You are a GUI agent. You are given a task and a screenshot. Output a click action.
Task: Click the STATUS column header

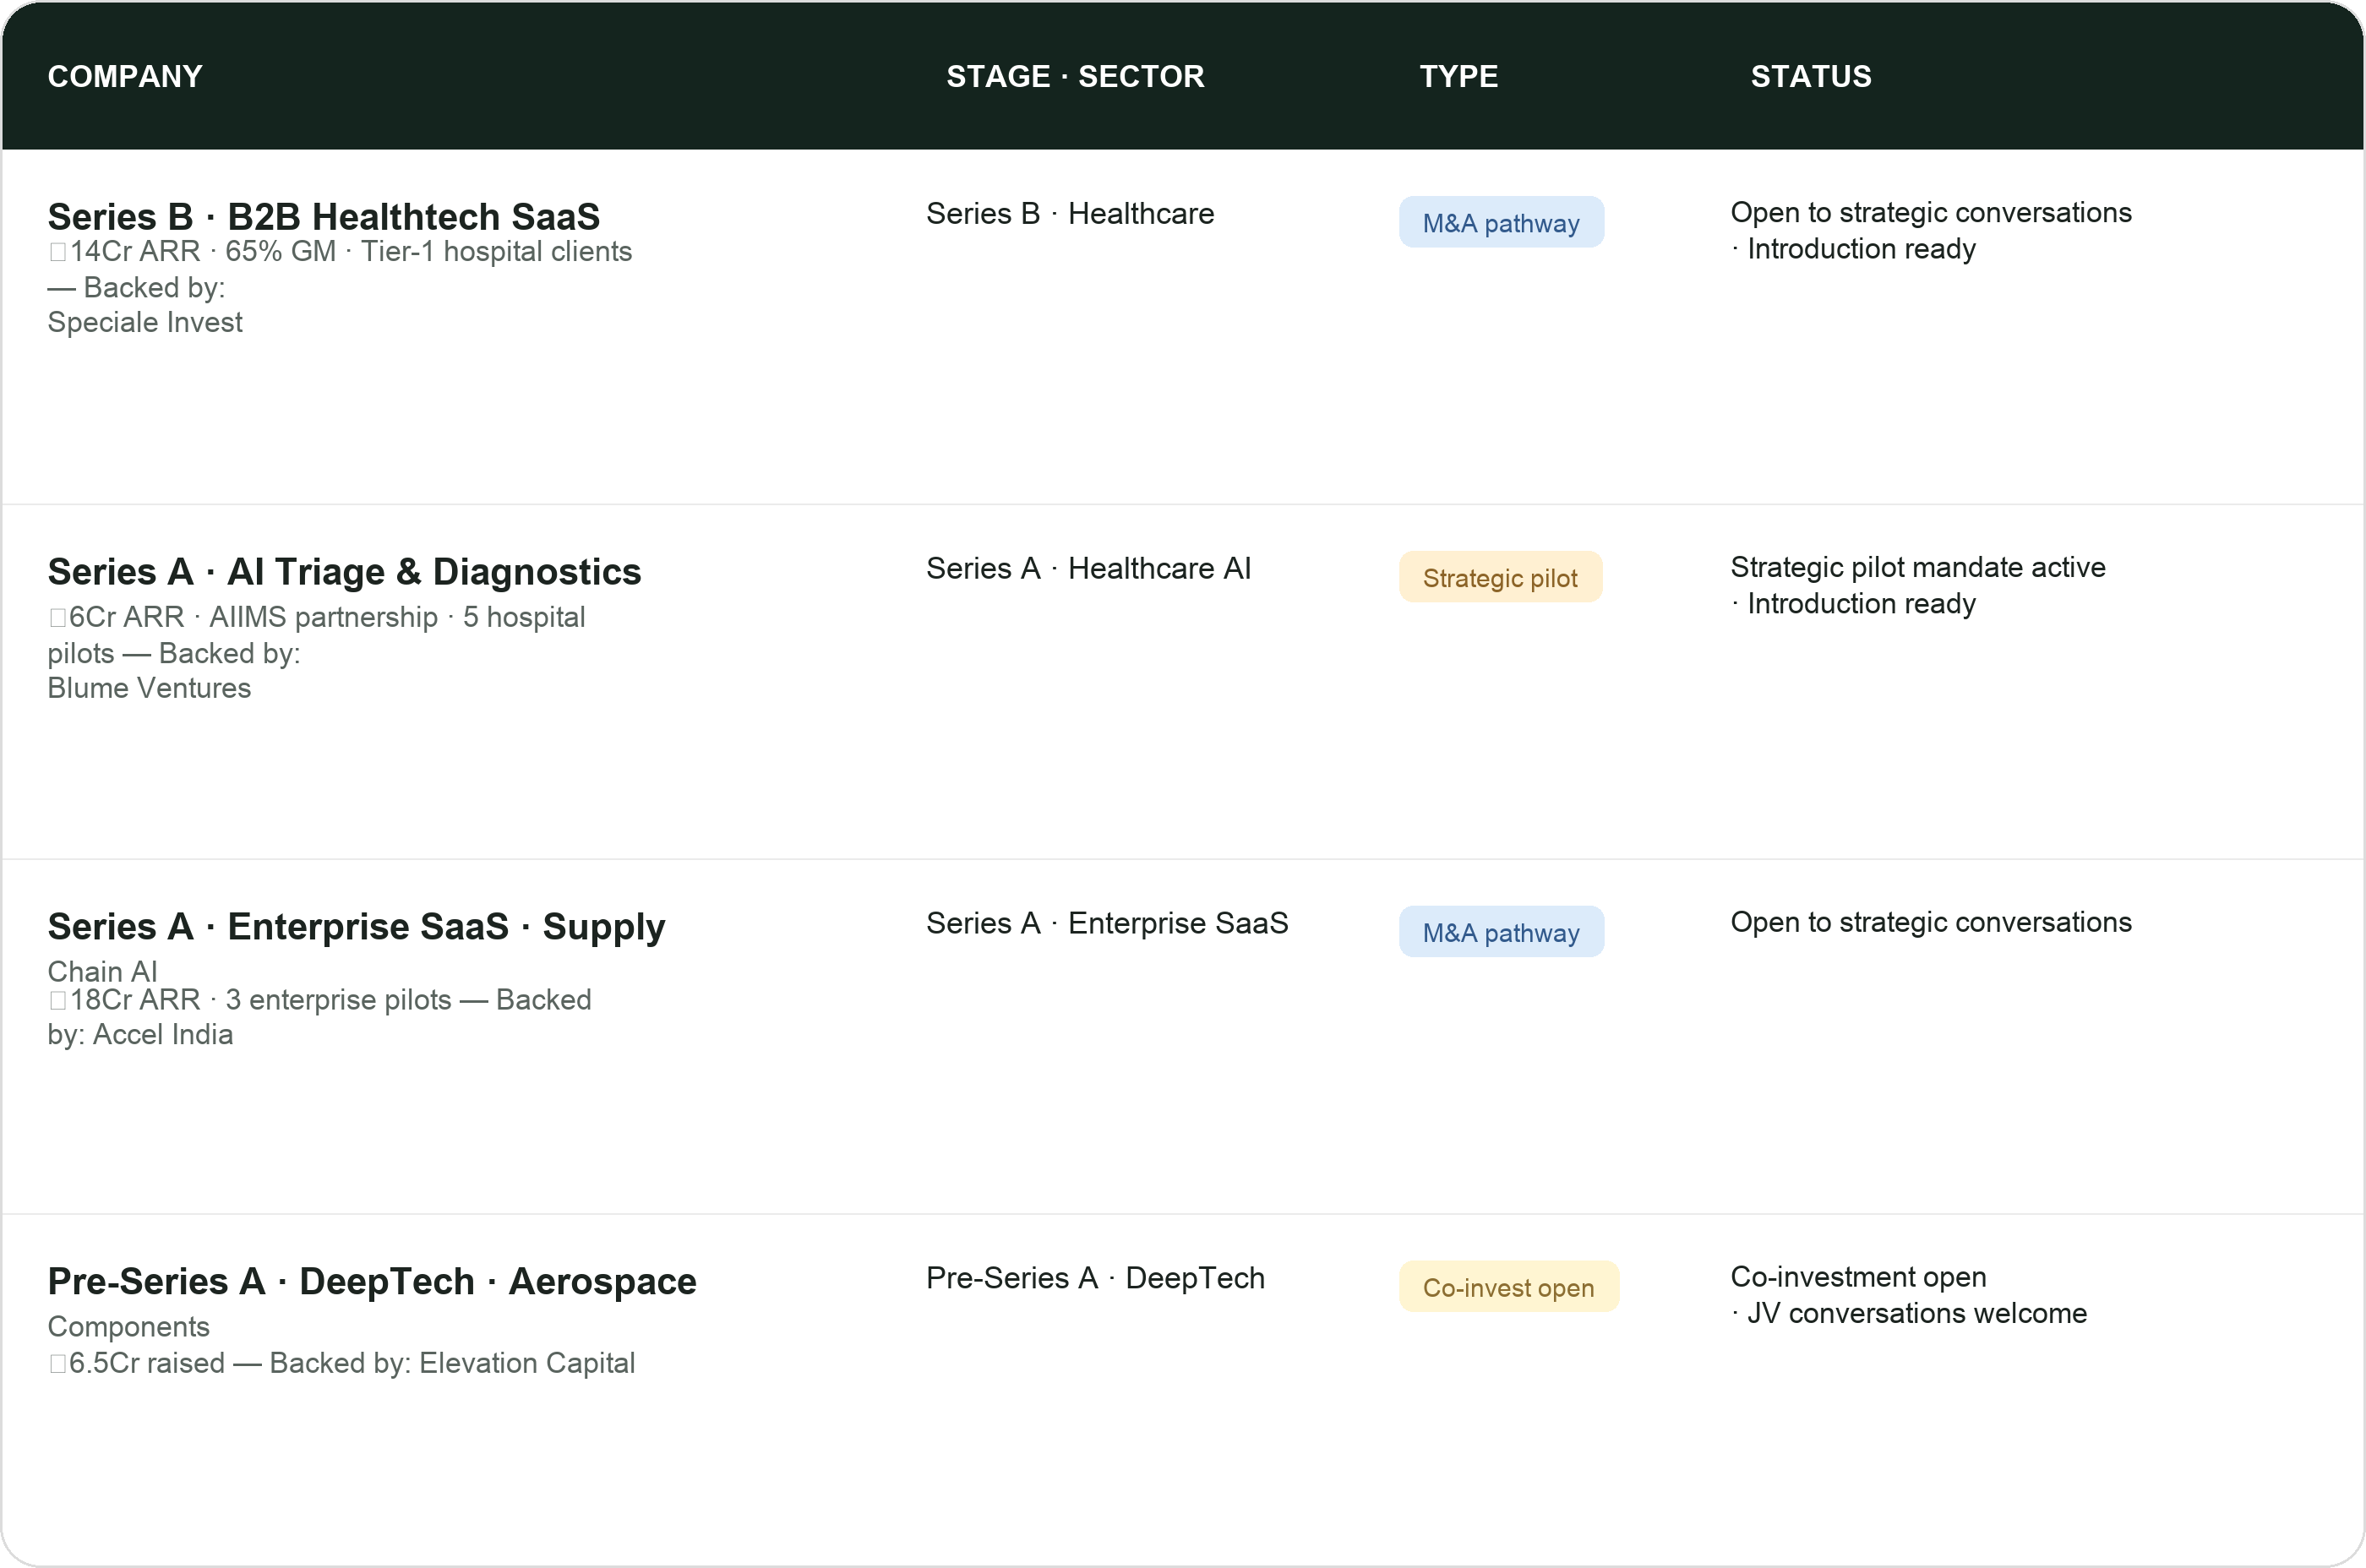1811,76
